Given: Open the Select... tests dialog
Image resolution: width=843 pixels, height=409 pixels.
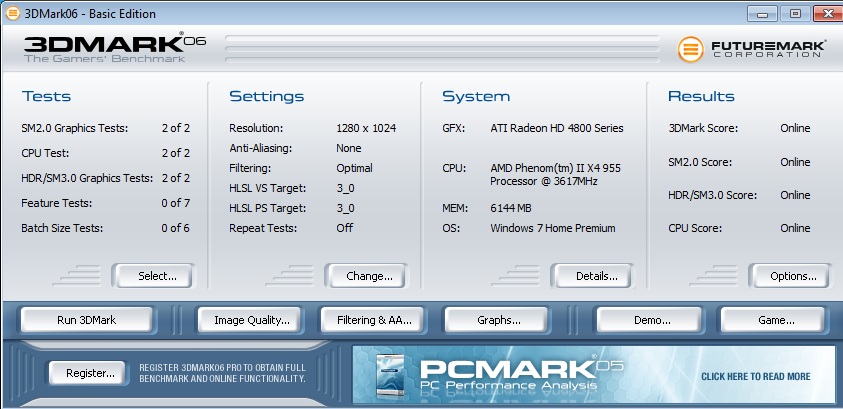Looking at the screenshot, I should (154, 276).
